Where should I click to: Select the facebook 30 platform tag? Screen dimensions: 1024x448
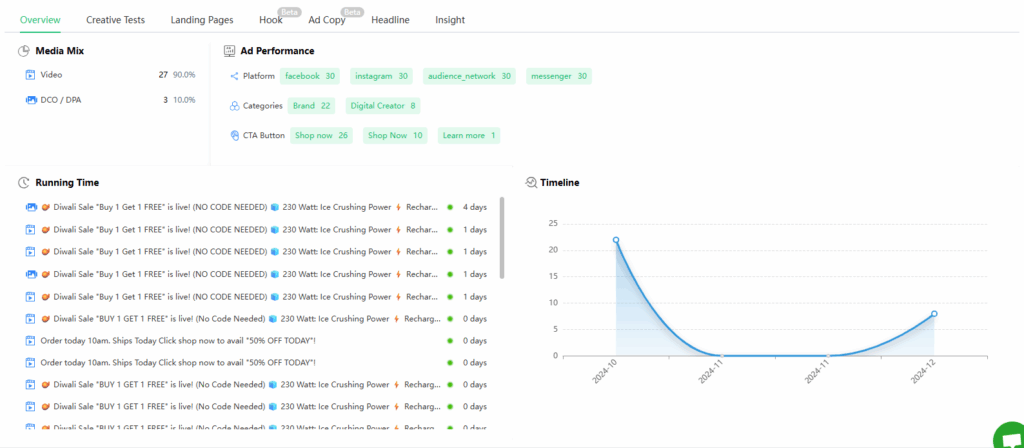310,76
